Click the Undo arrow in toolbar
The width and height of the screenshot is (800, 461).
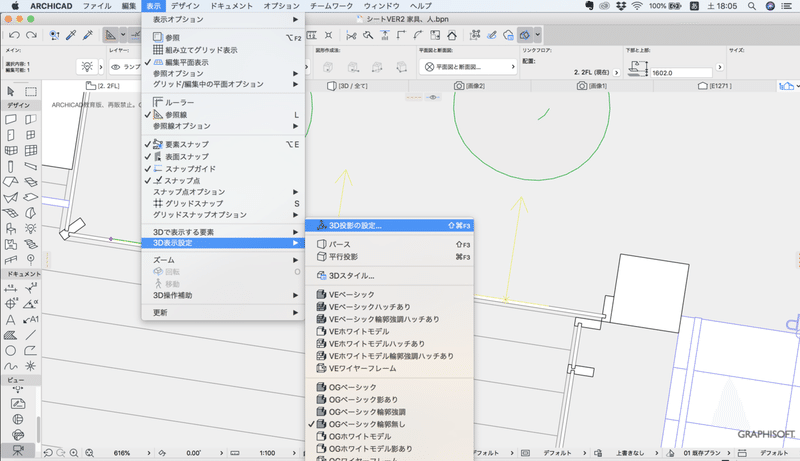(14, 35)
